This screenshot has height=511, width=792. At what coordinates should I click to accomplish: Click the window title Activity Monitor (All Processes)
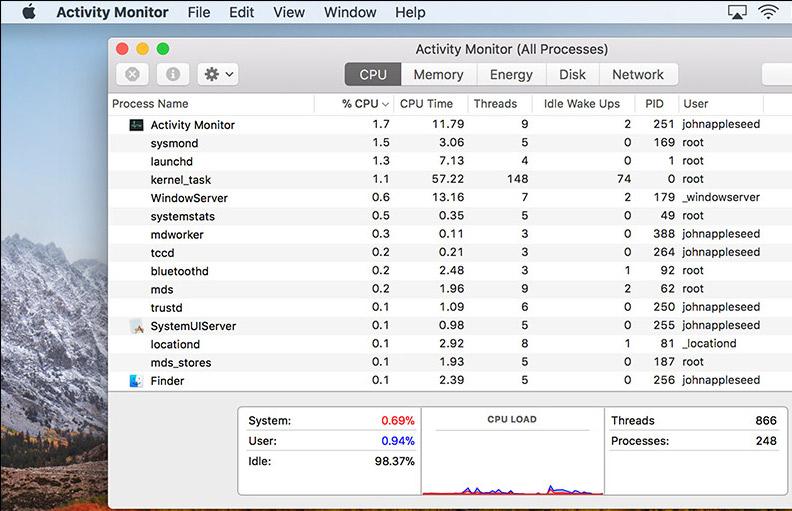(x=511, y=49)
